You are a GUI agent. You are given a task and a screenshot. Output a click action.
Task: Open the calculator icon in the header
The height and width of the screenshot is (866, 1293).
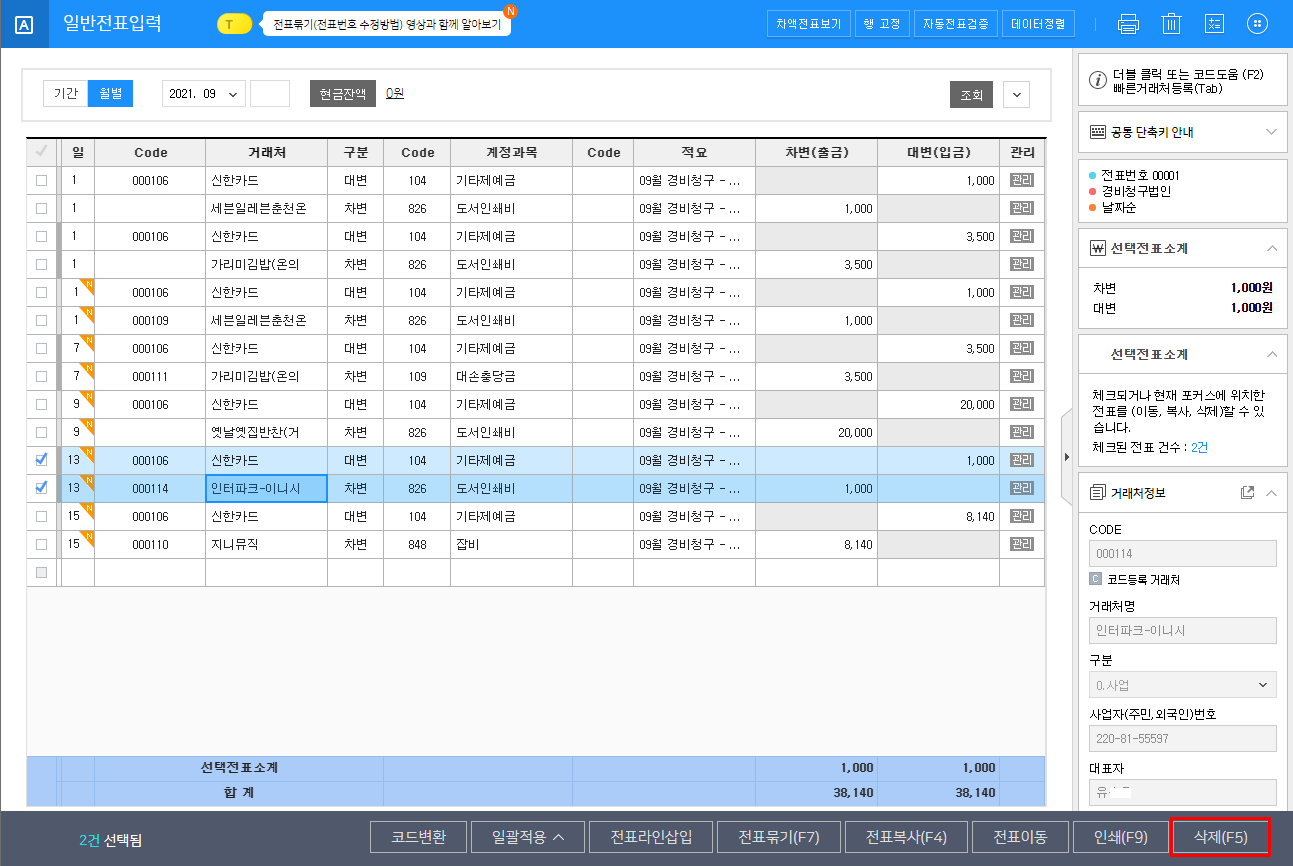coord(1214,24)
